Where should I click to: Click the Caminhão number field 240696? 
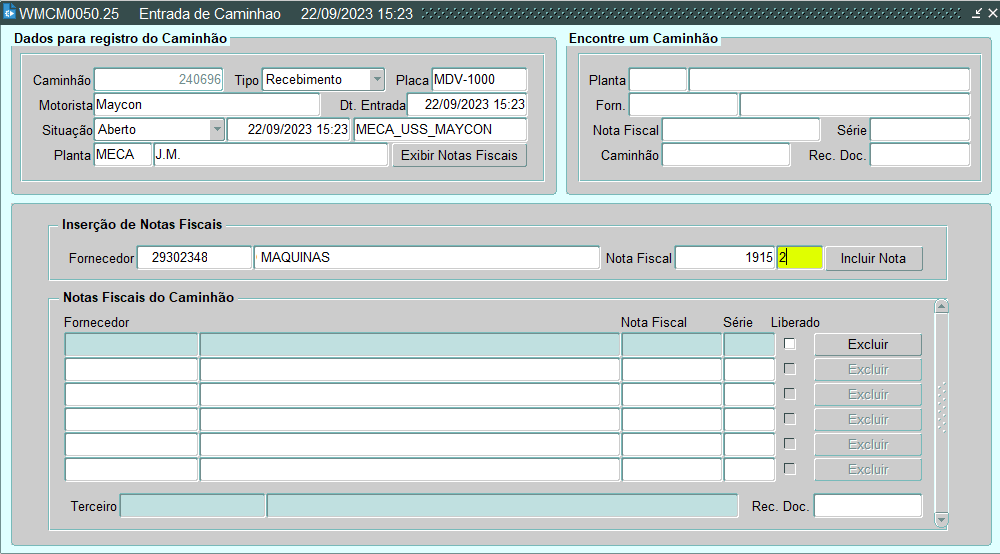point(159,80)
